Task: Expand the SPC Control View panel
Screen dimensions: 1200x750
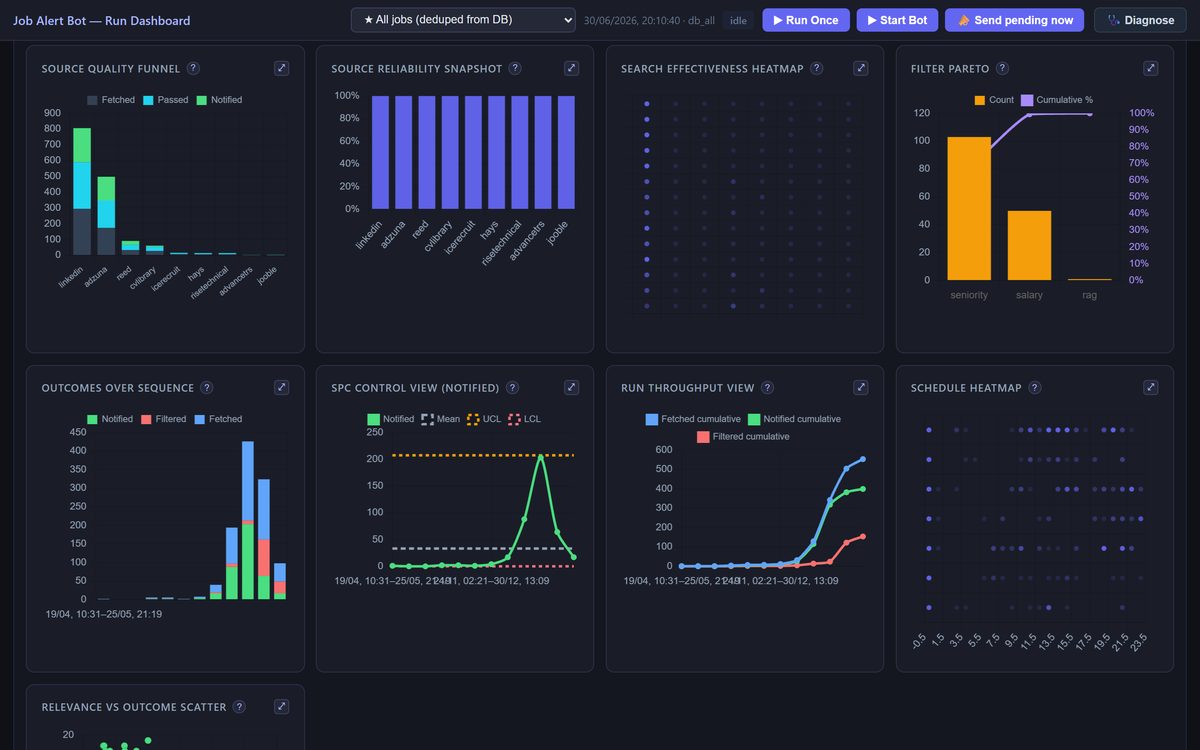Action: coord(572,388)
